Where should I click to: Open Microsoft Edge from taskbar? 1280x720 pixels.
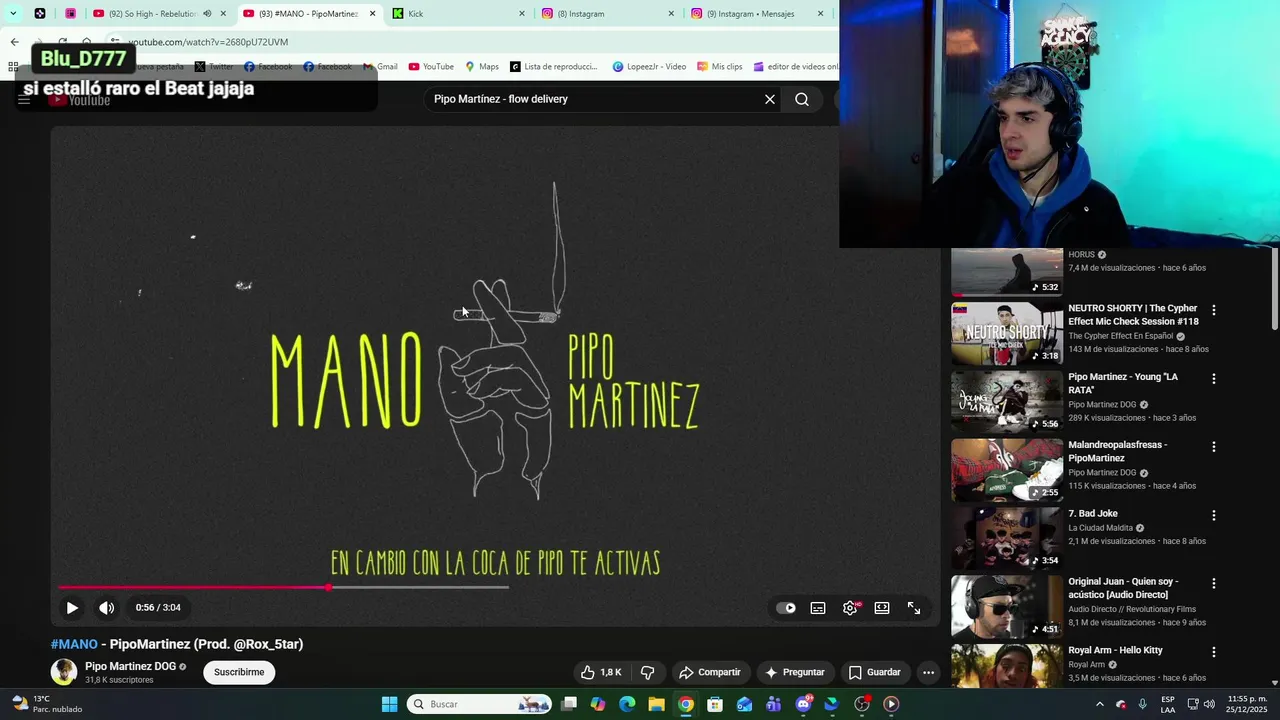click(627, 704)
